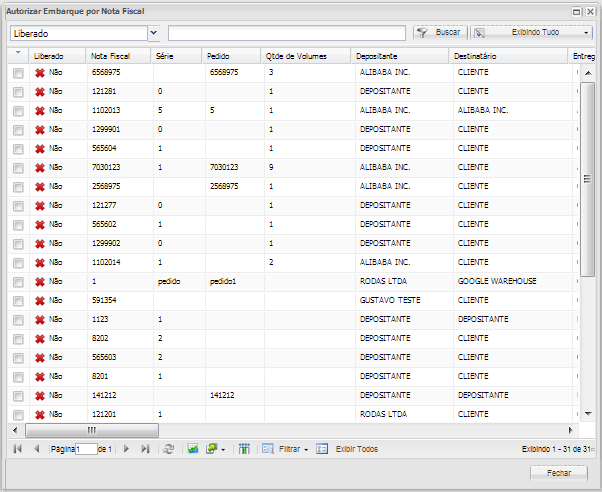The height and width of the screenshot is (492, 602).
Task: Click red X icon for nota 1102013
Action: click(40, 111)
